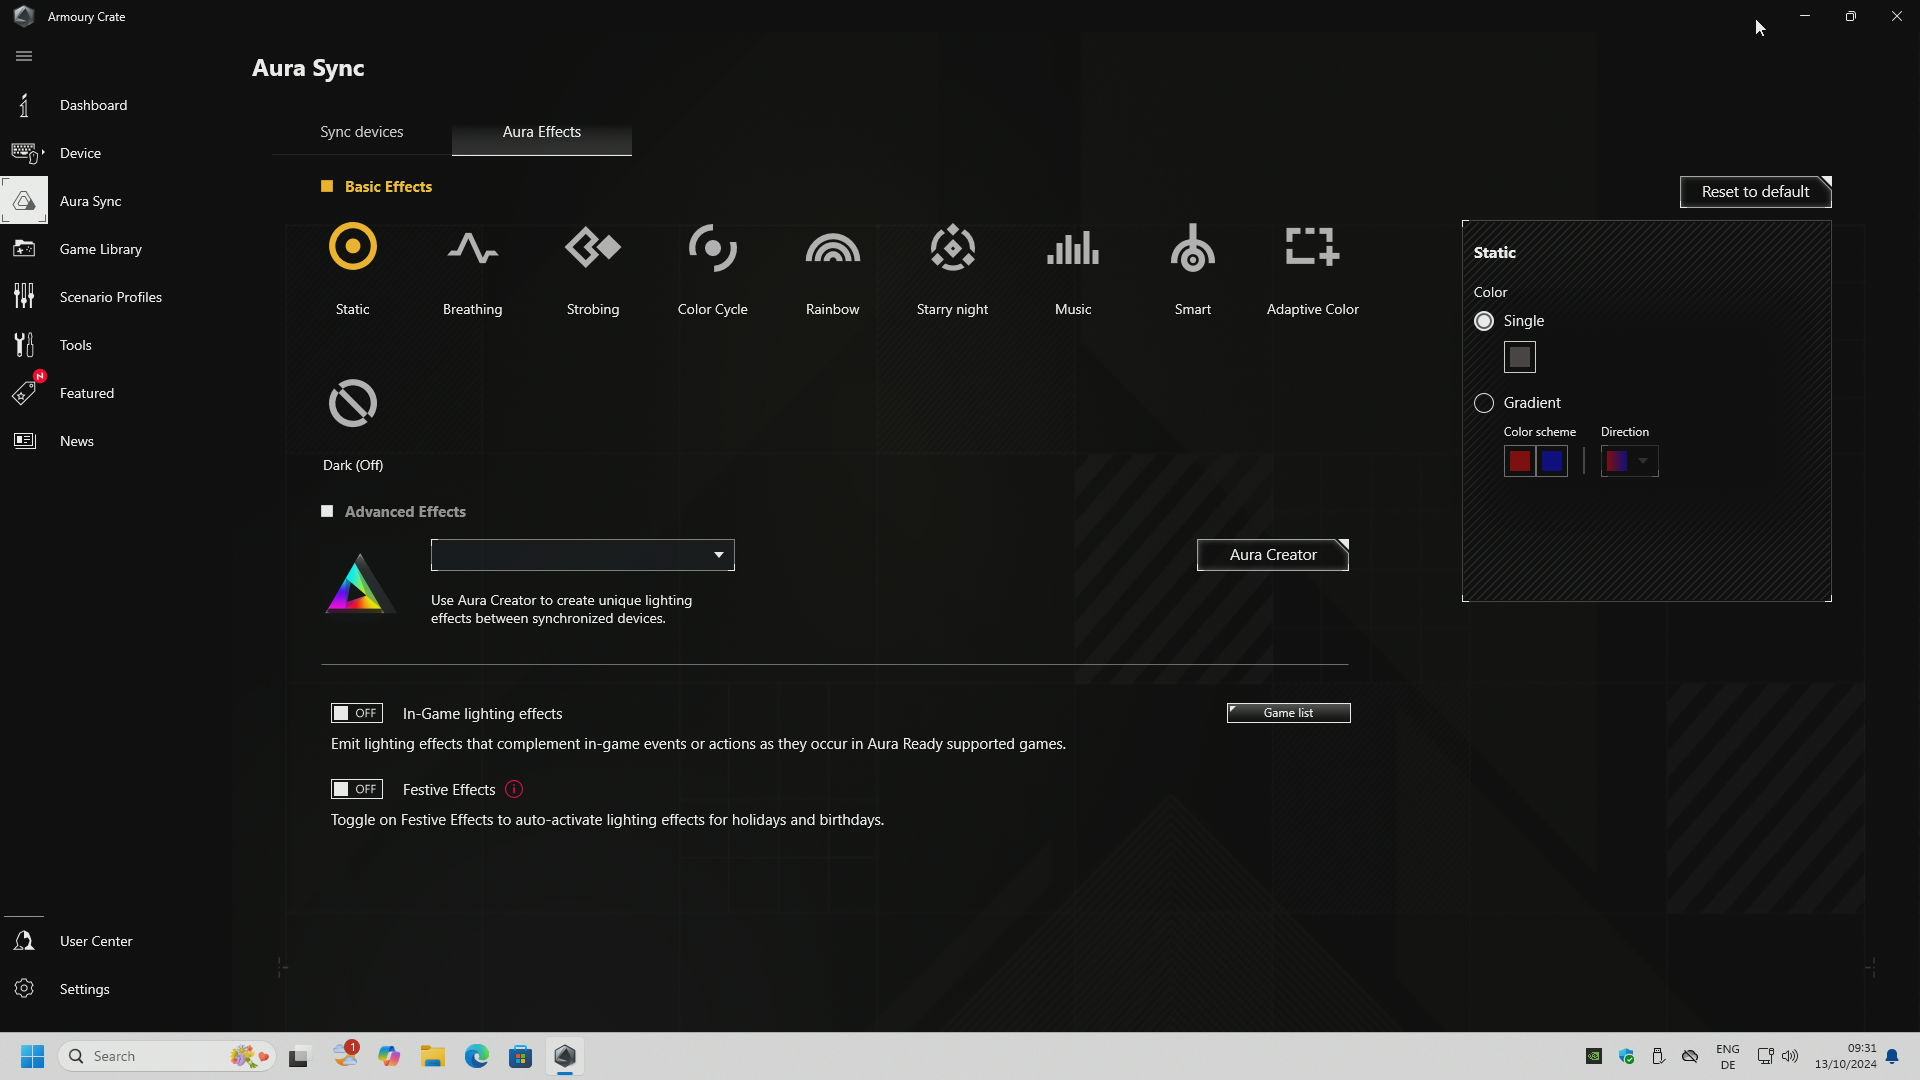Pick the Smart effect icon
The height and width of the screenshot is (1080, 1920).
(x=1192, y=247)
